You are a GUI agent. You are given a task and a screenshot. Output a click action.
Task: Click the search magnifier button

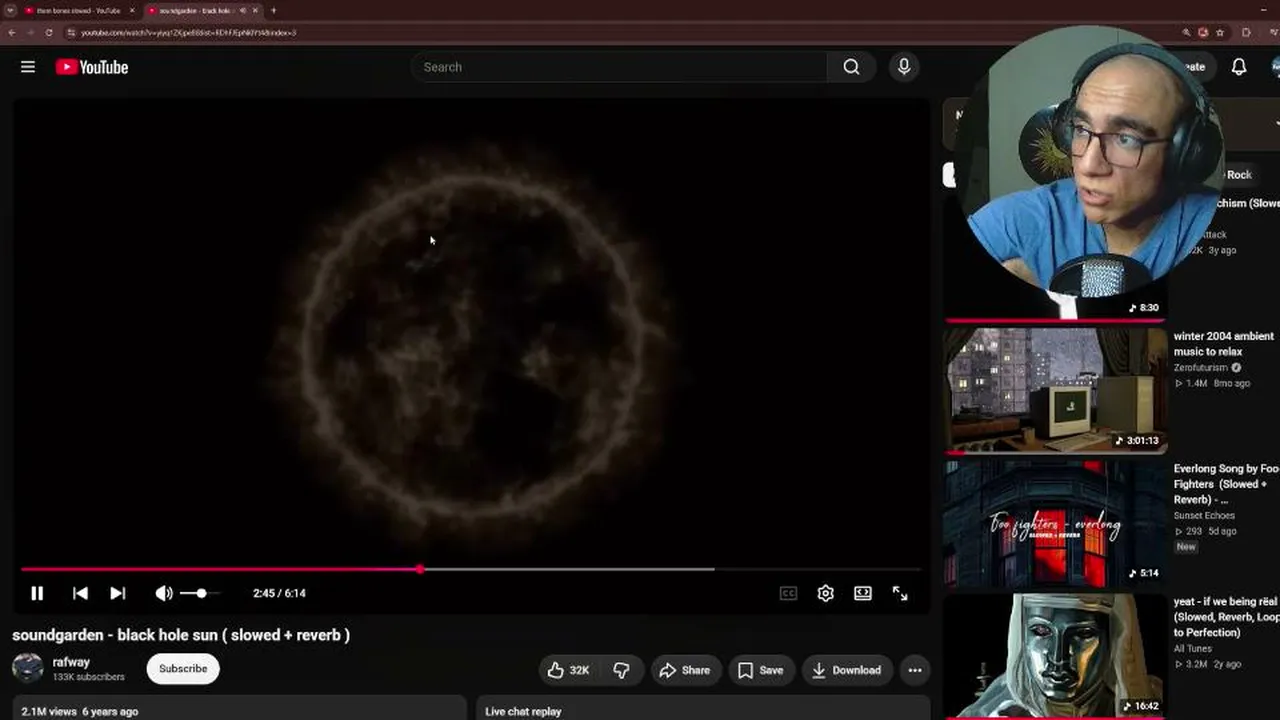pos(851,67)
